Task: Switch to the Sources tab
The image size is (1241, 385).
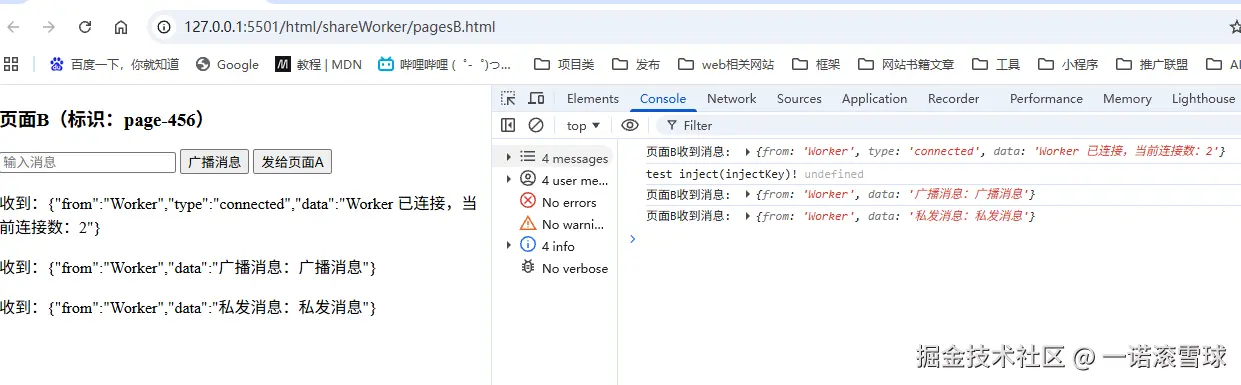Action: pyautogui.click(x=799, y=98)
